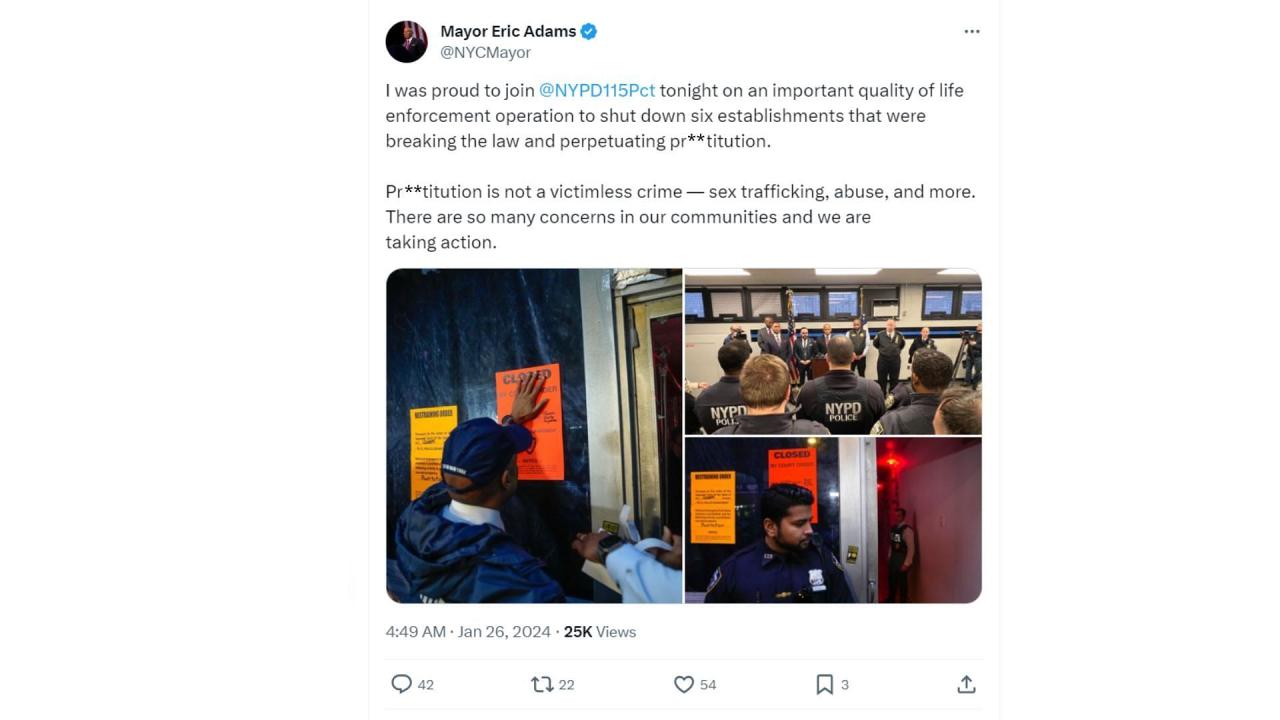
Task: Open photo of officer near closed notice
Action: click(833, 520)
